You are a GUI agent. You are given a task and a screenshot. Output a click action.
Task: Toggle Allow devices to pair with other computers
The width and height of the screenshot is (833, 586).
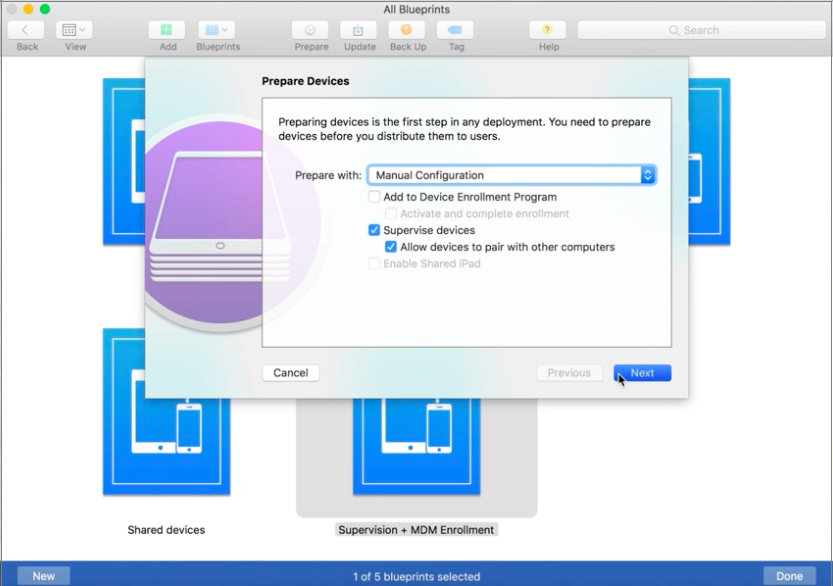tap(391, 247)
